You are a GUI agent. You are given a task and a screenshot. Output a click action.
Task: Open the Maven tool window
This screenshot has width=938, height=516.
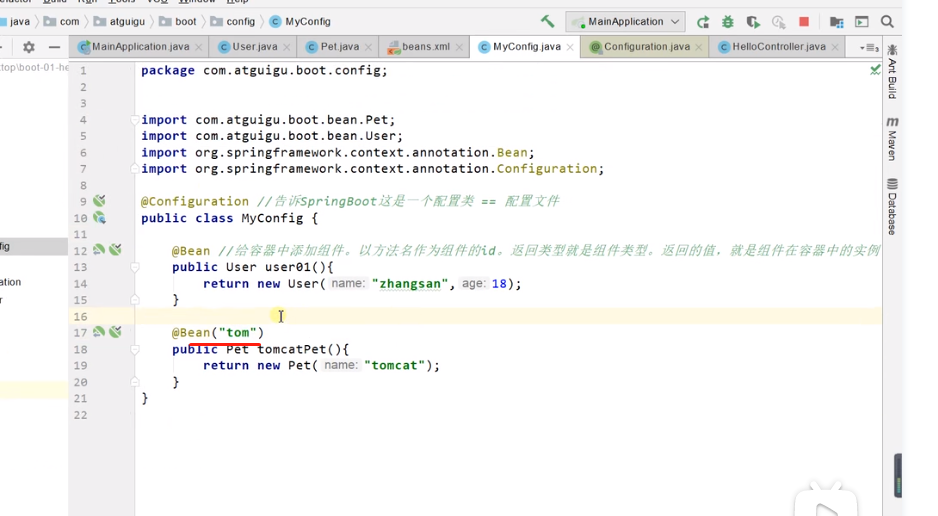click(x=892, y=139)
